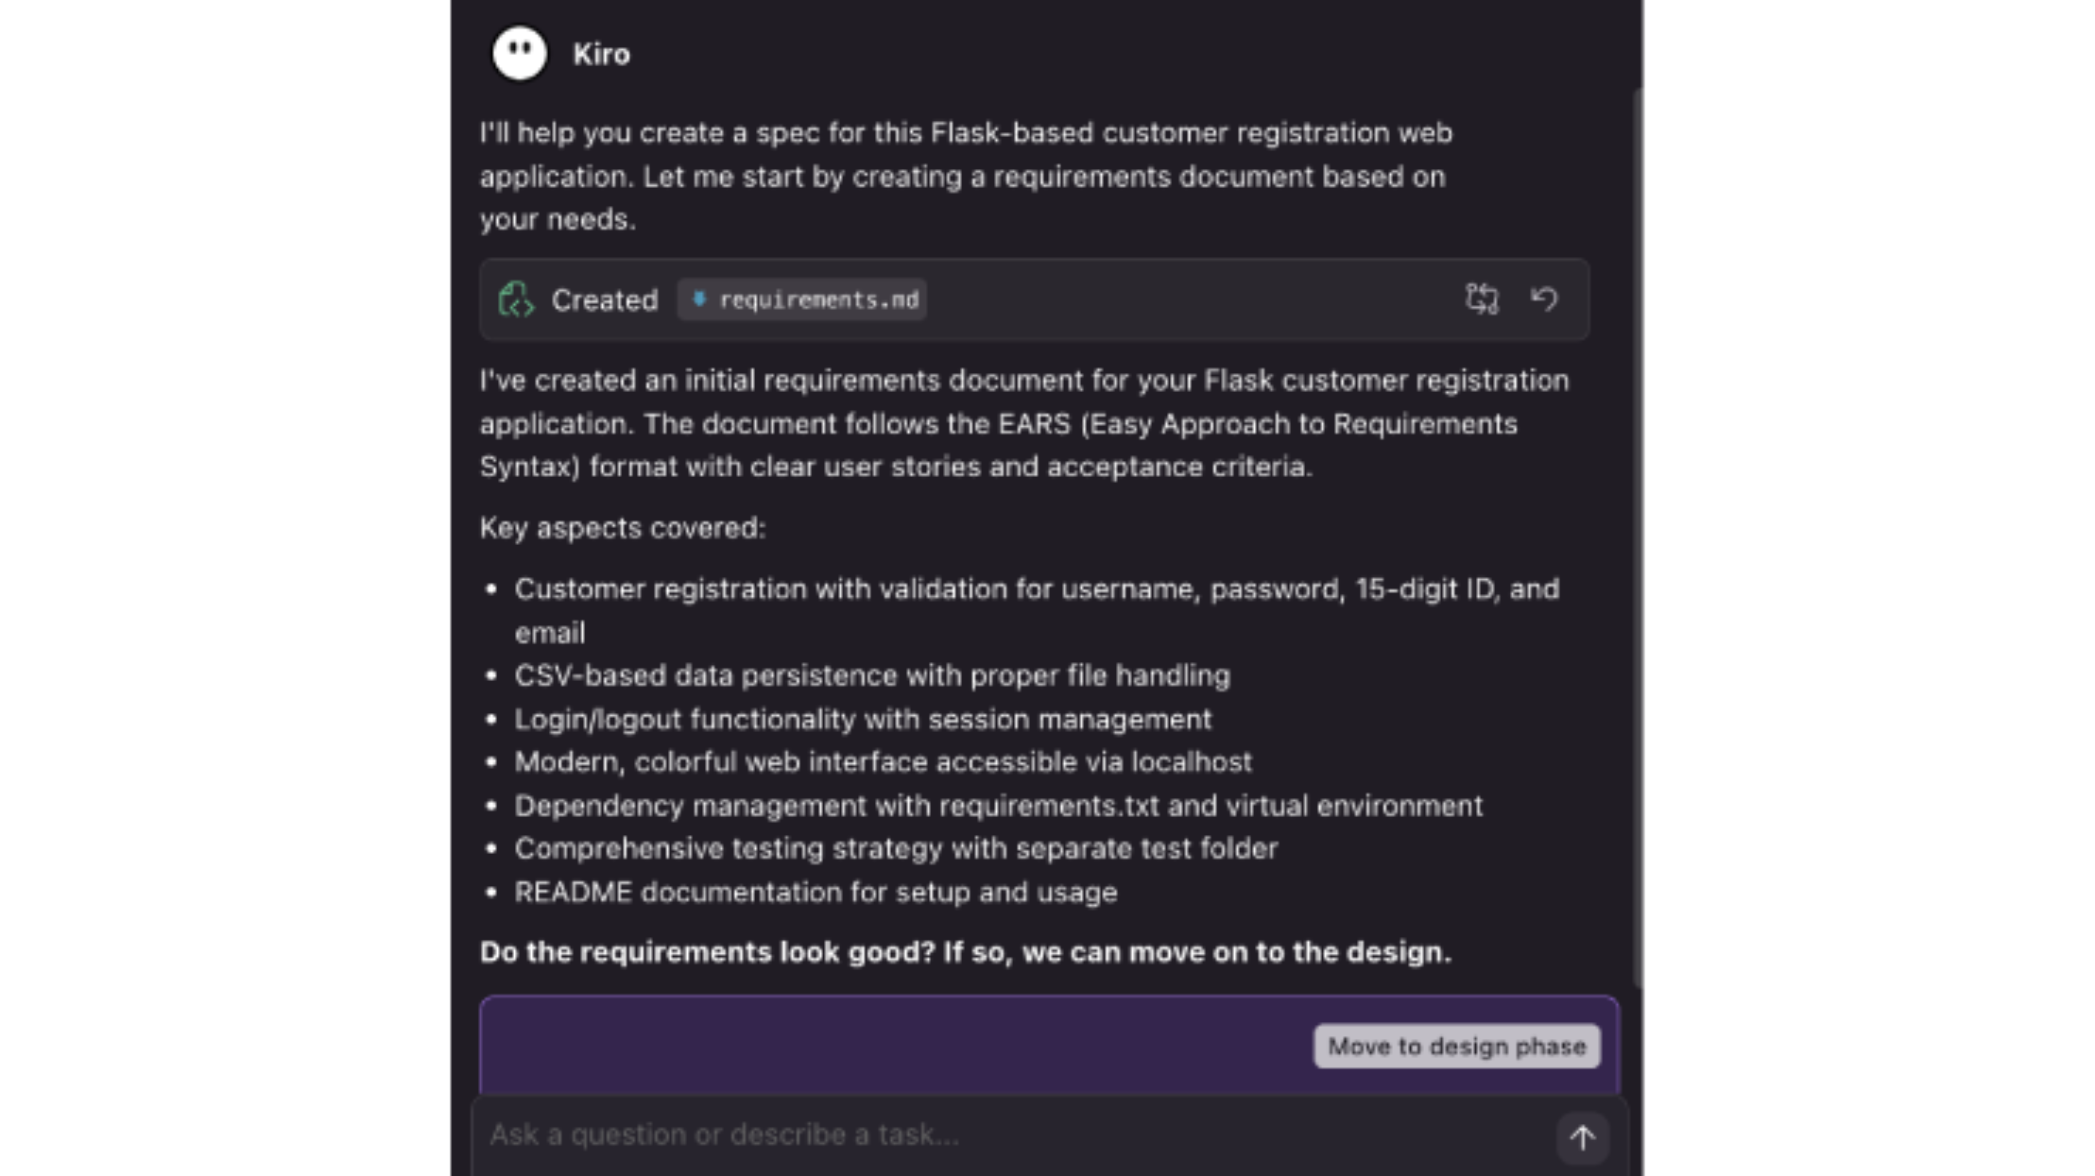Click the revert arrow icon
Screen dimensions: 2095x1176
1544,299
